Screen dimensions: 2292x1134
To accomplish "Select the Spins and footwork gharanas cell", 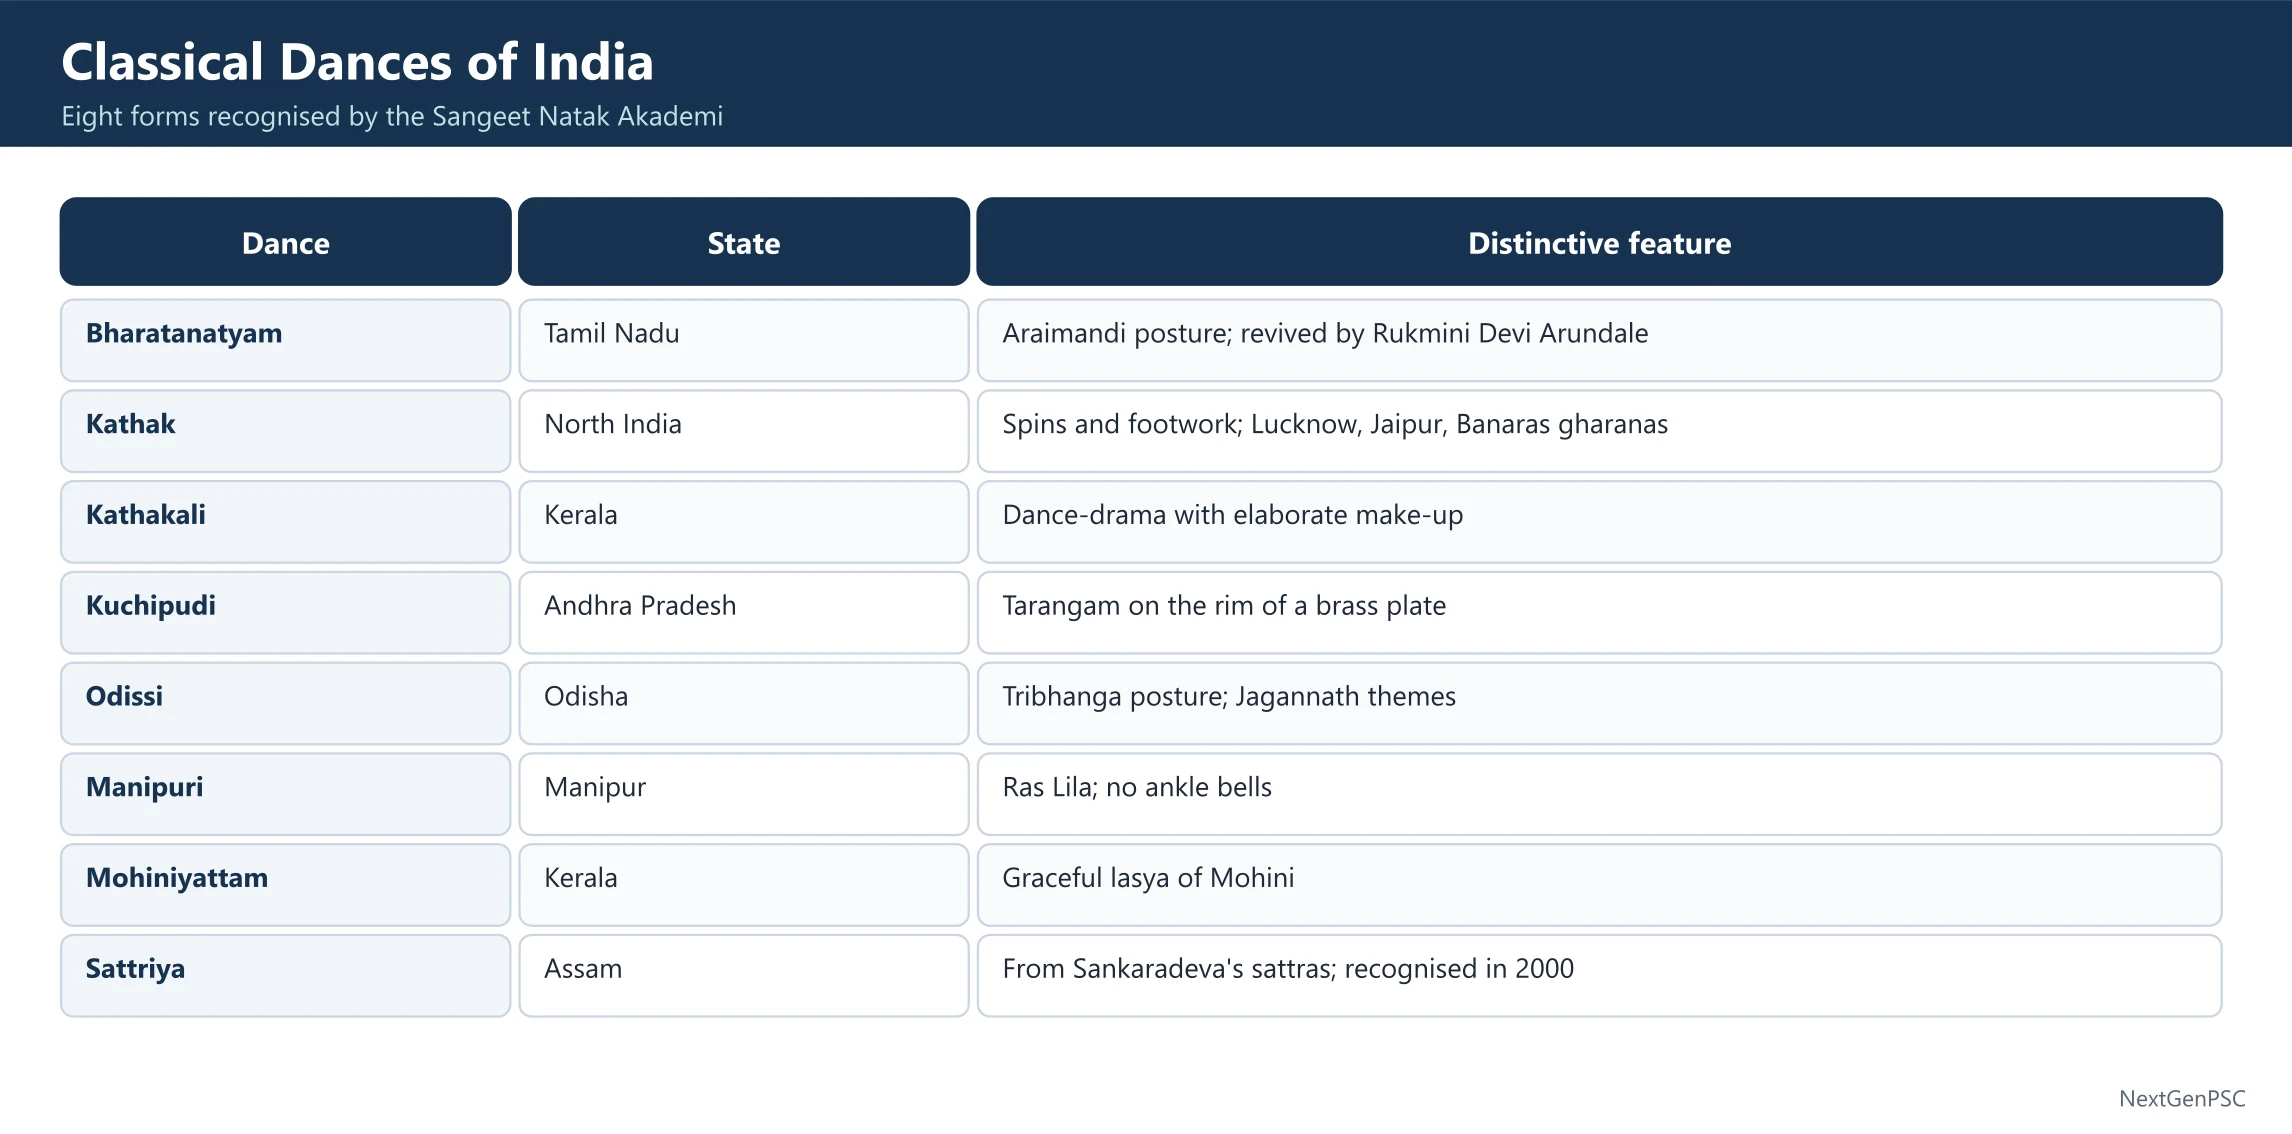I will tap(1599, 431).
